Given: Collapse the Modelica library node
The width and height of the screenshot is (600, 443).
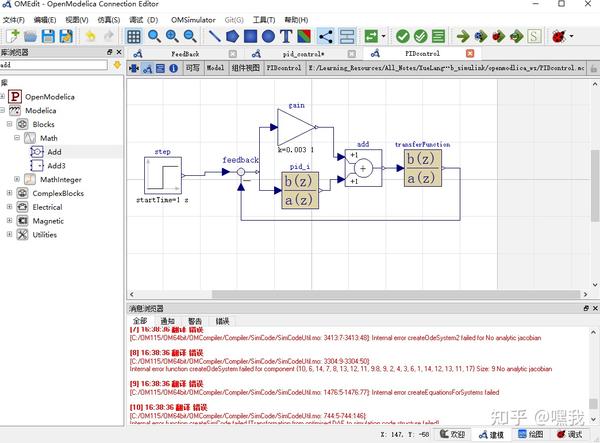Looking at the screenshot, I should (3, 110).
